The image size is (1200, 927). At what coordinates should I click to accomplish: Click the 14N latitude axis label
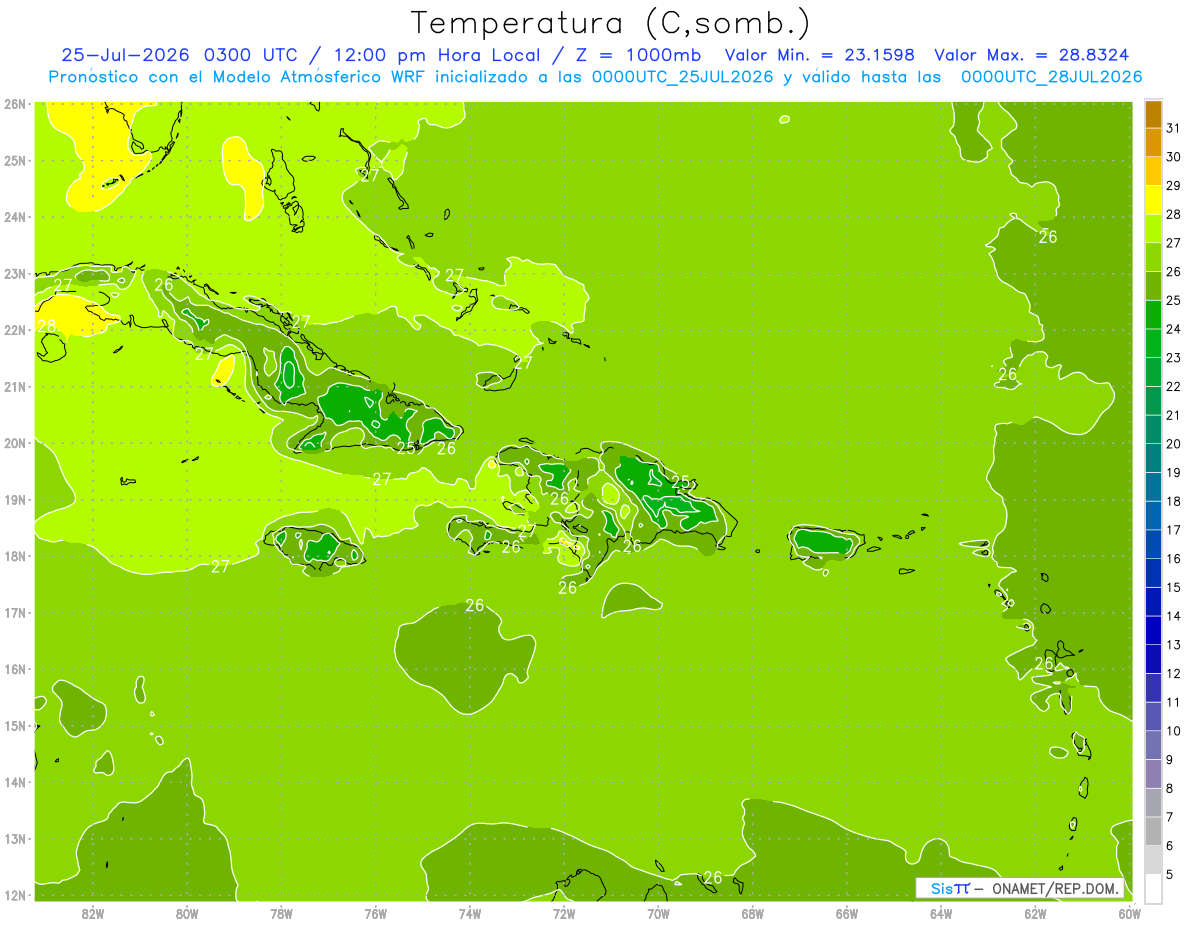tap(14, 782)
